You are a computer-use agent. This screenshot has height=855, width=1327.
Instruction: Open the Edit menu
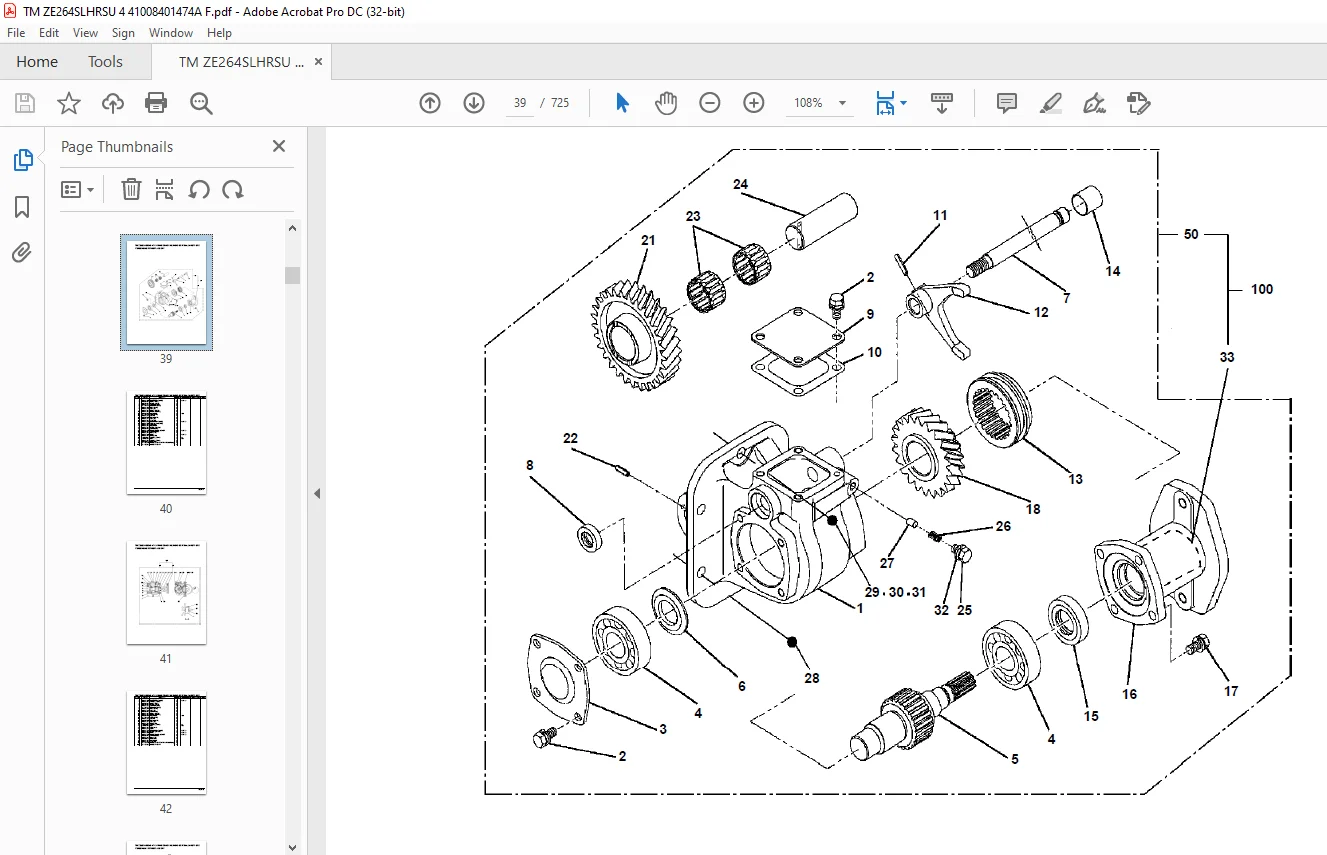pos(49,33)
